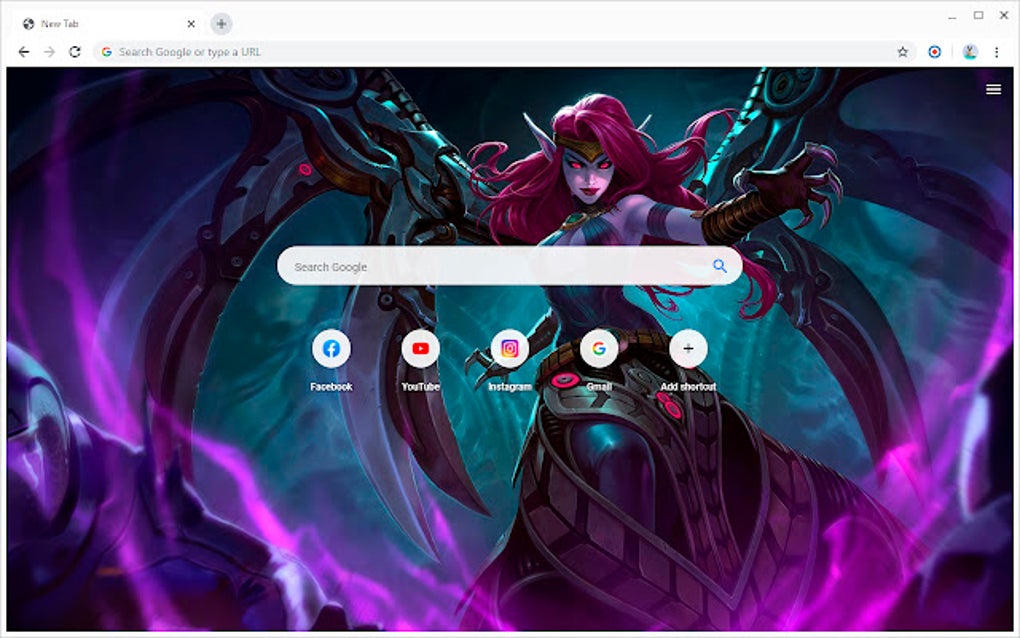Minimize the browser window
Screen dimensions: 1020x638
[x=952, y=16]
